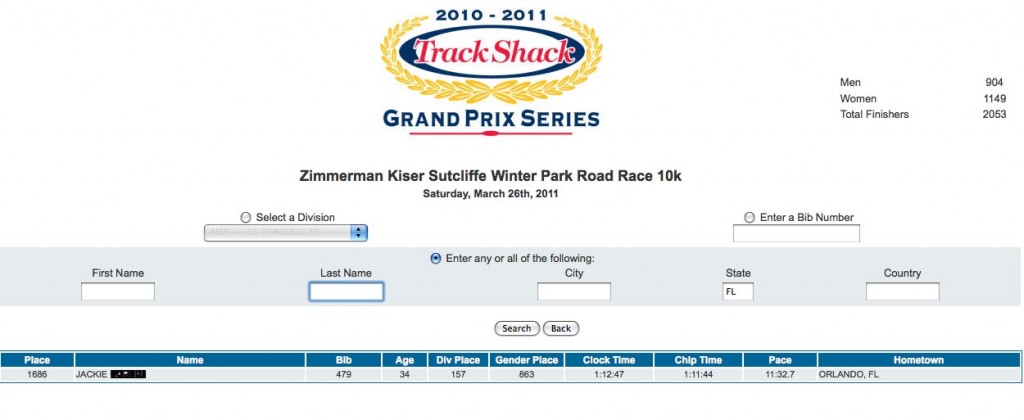Click the Search button

[517, 329]
